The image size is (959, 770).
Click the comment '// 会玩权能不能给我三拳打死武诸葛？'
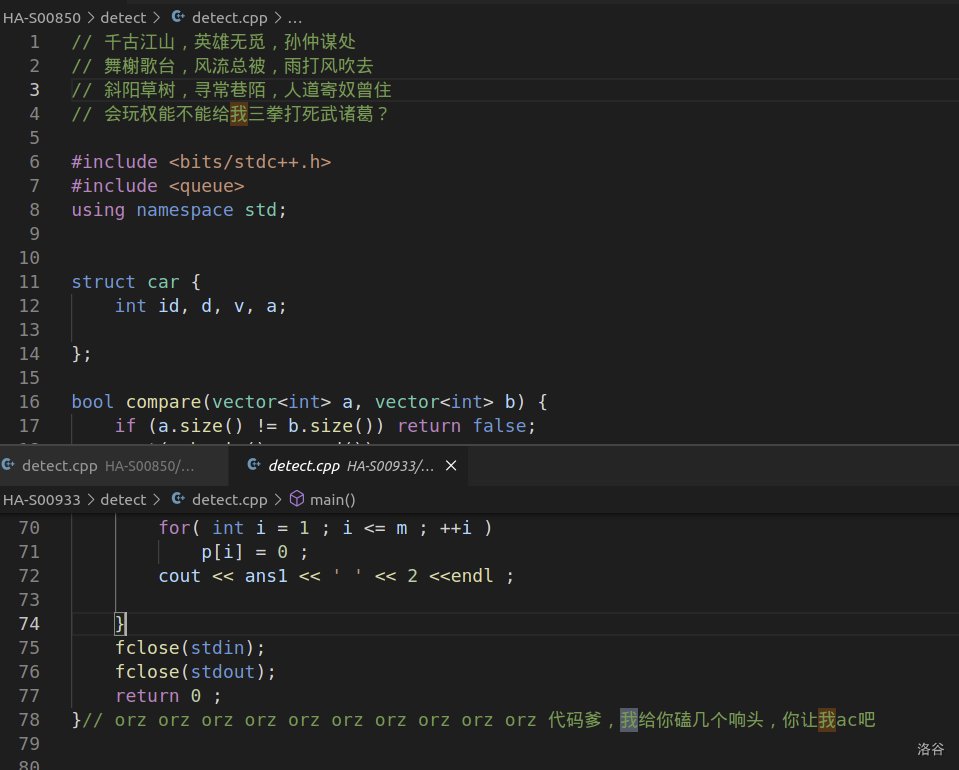point(230,114)
